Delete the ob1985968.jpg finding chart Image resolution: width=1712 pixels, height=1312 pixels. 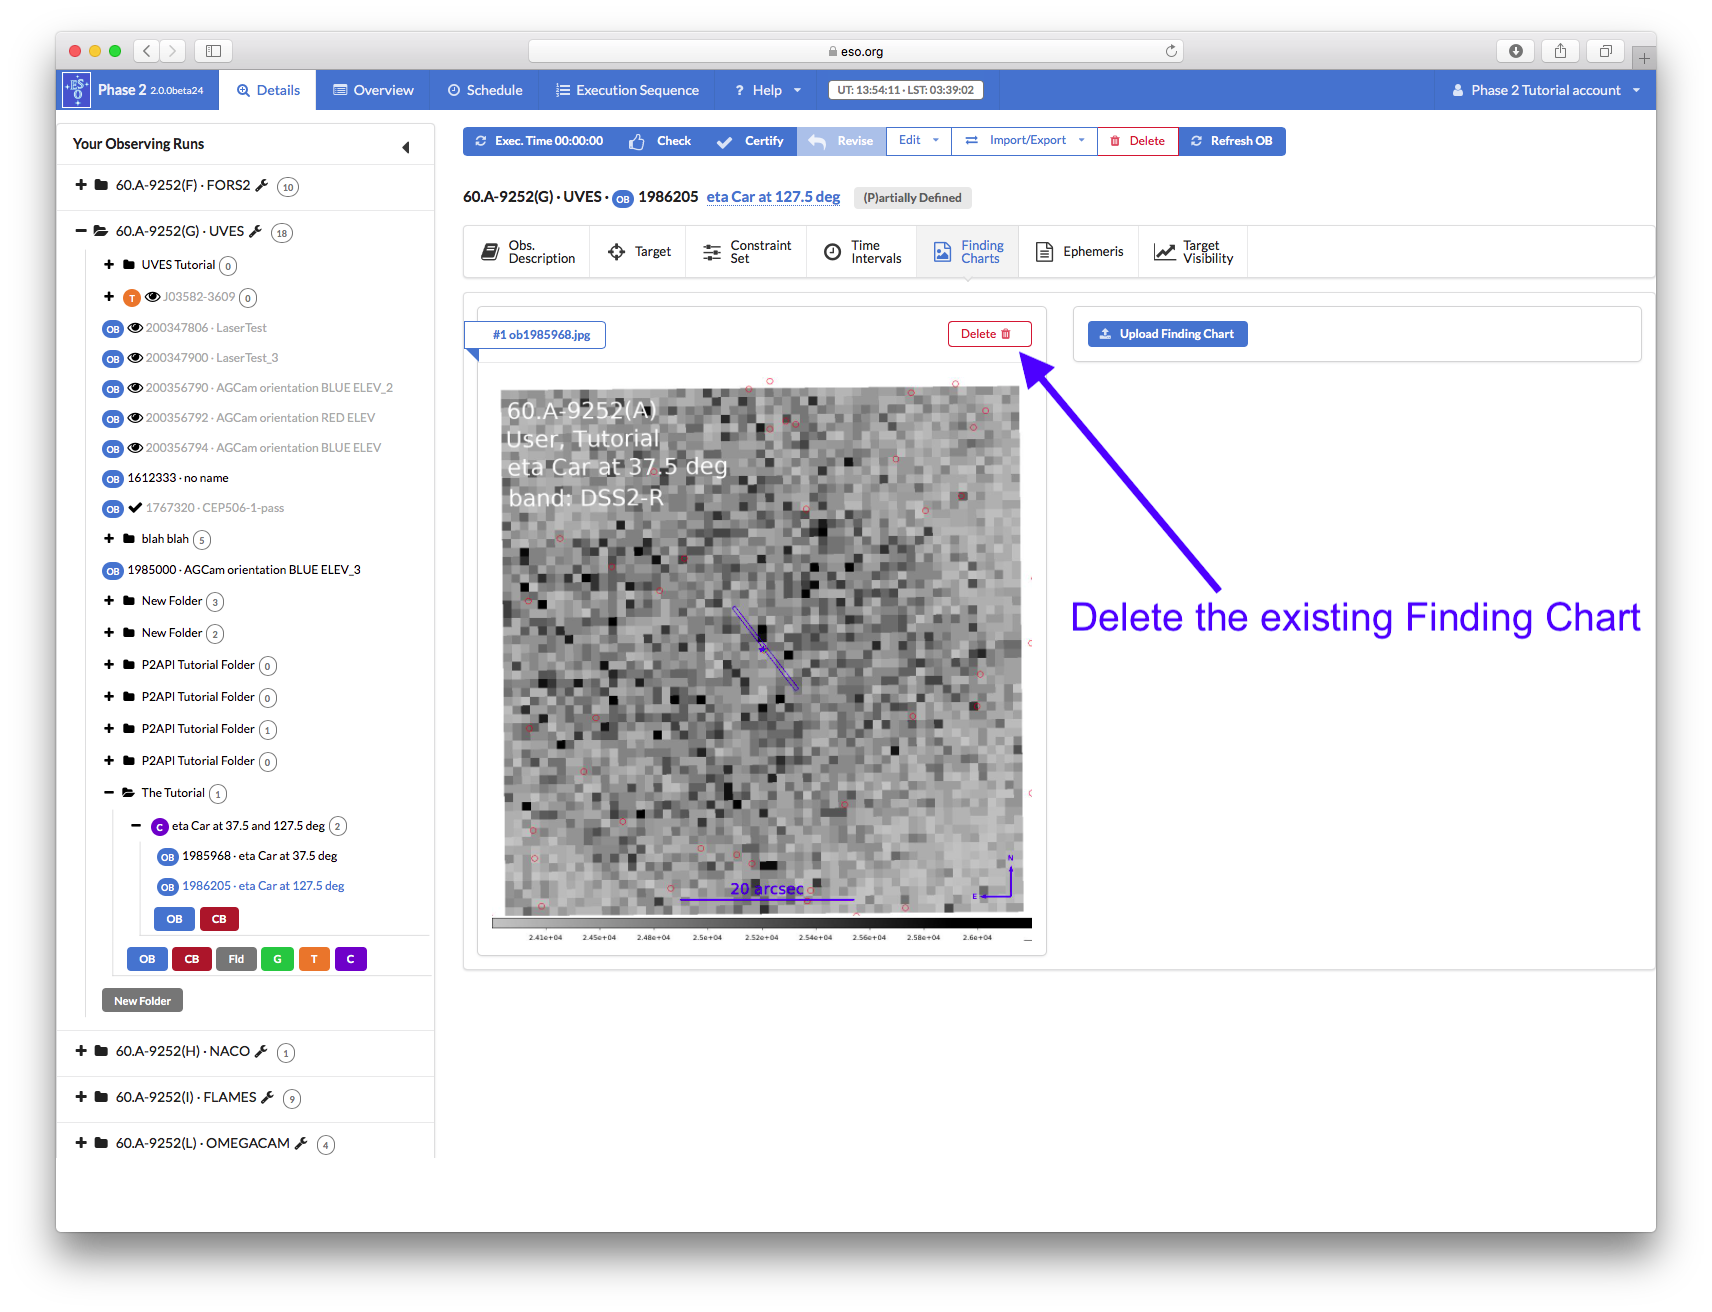[x=988, y=334]
